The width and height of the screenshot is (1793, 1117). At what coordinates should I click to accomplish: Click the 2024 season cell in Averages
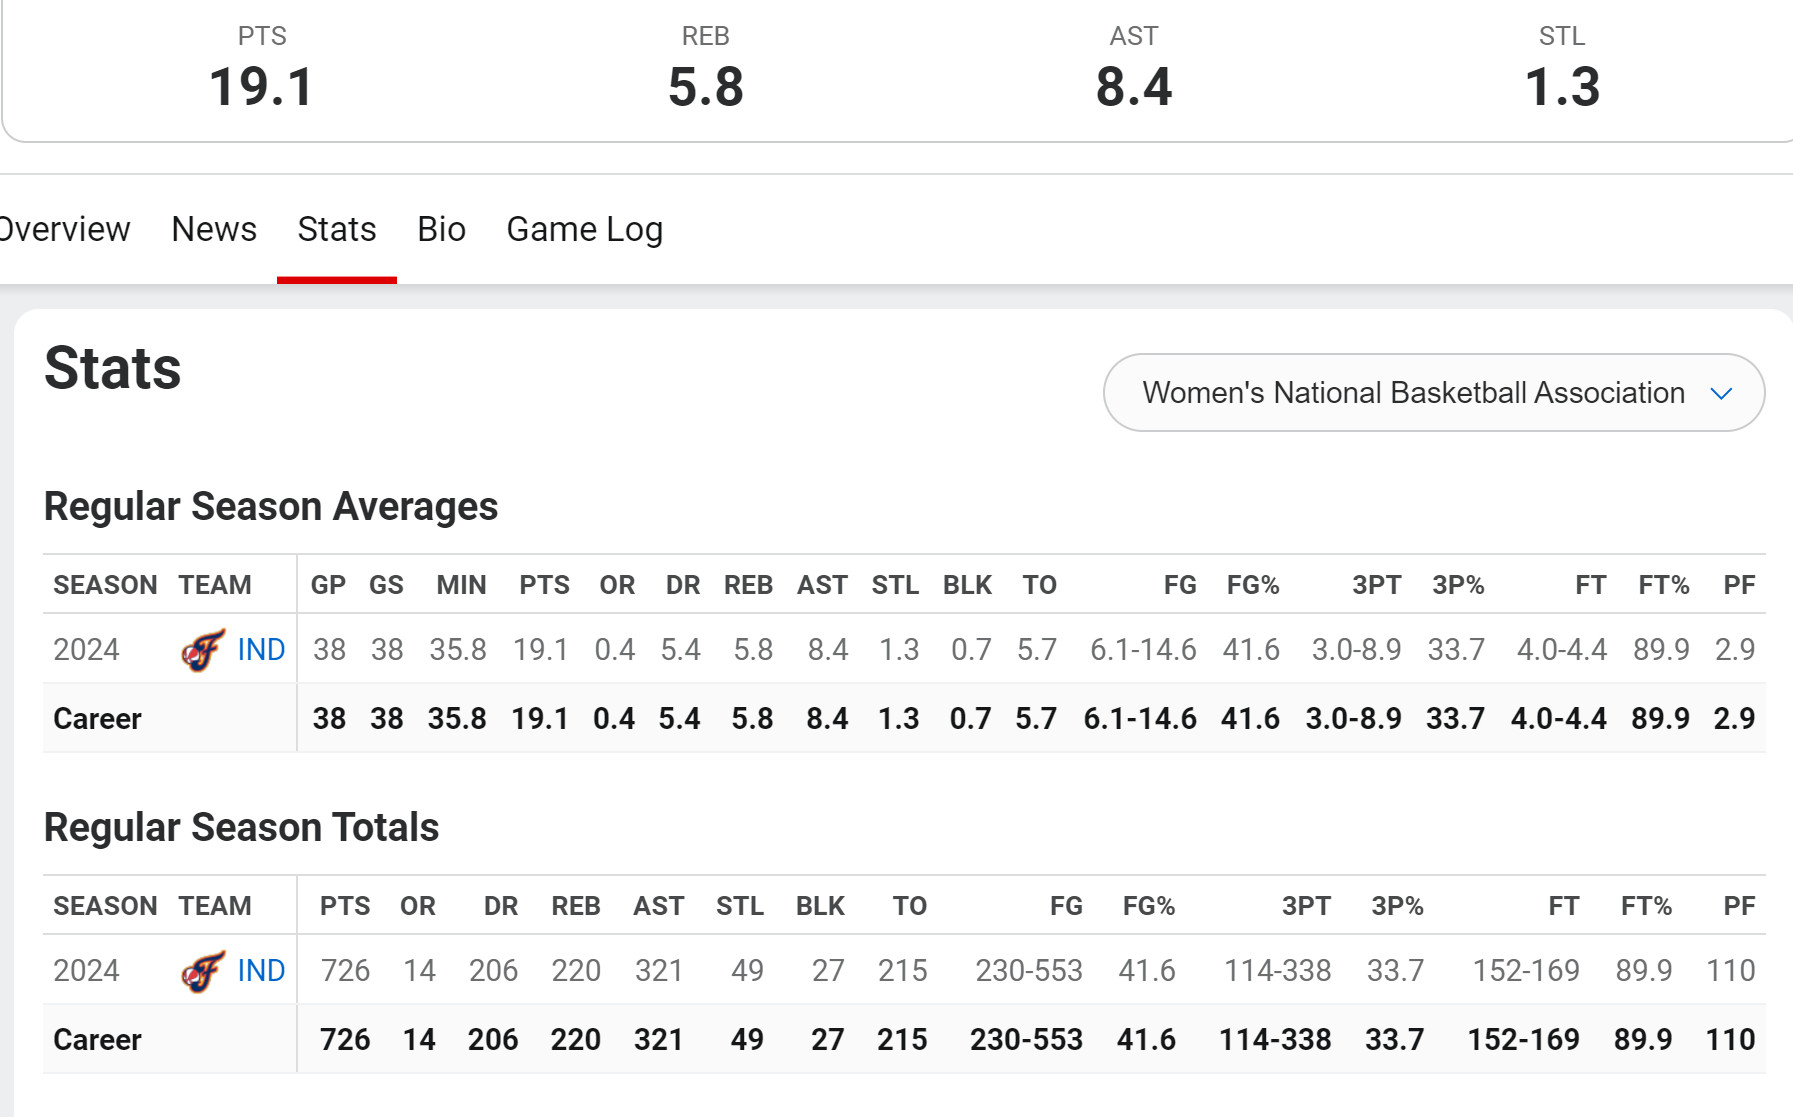[x=86, y=650]
